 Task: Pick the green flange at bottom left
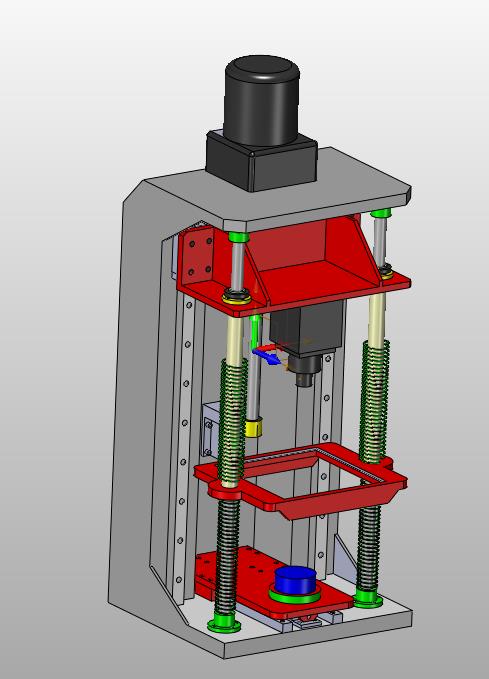[x=224, y=624]
